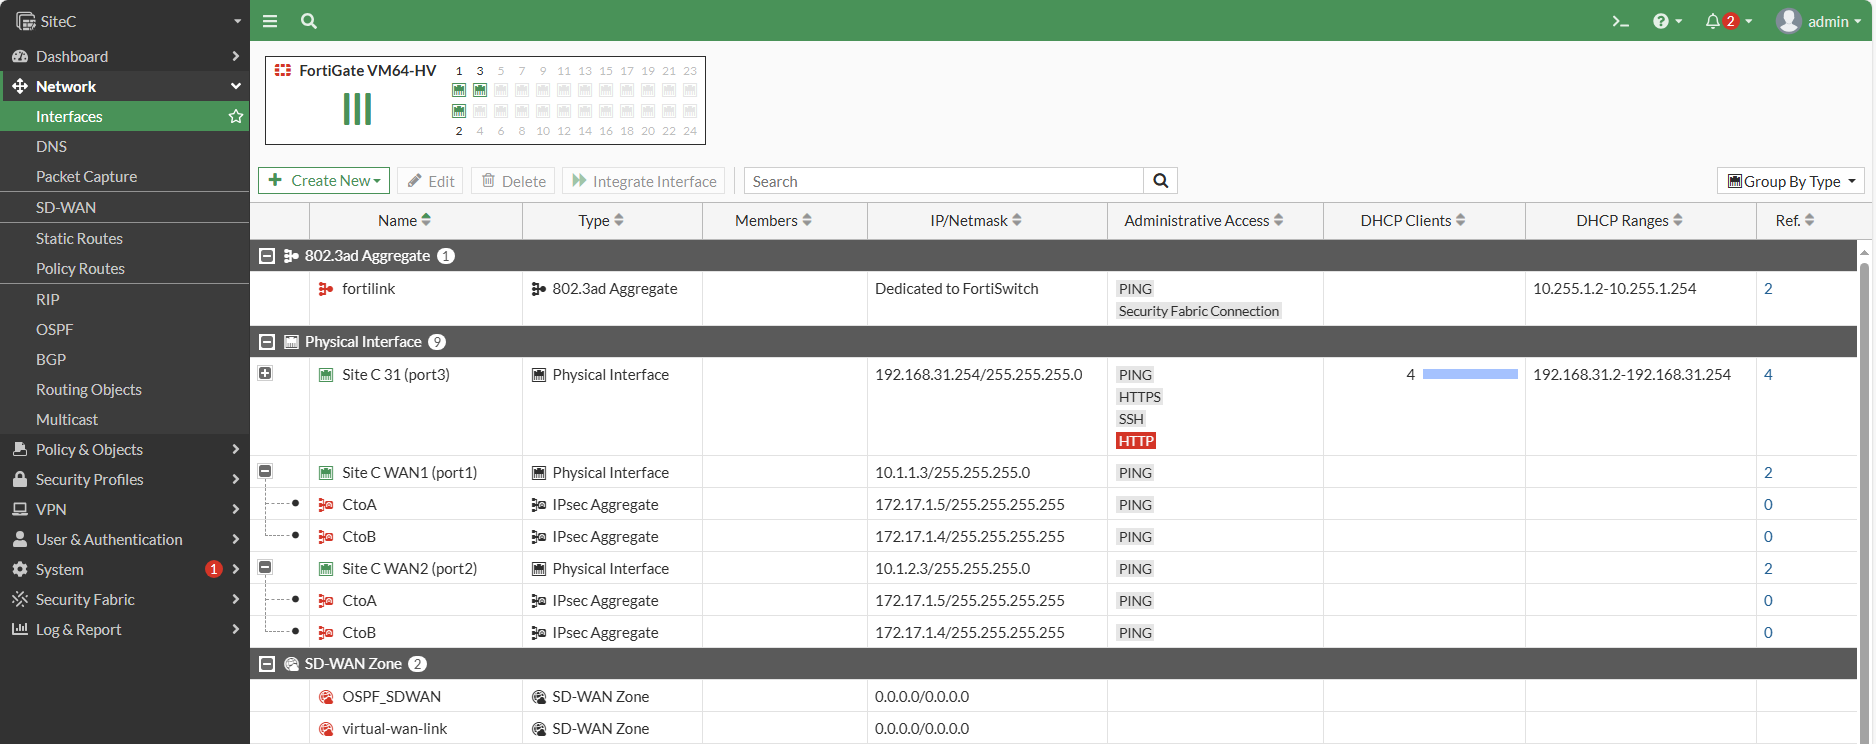
Task: Click port 2 on the FortiGate faceplate
Action: point(459,111)
